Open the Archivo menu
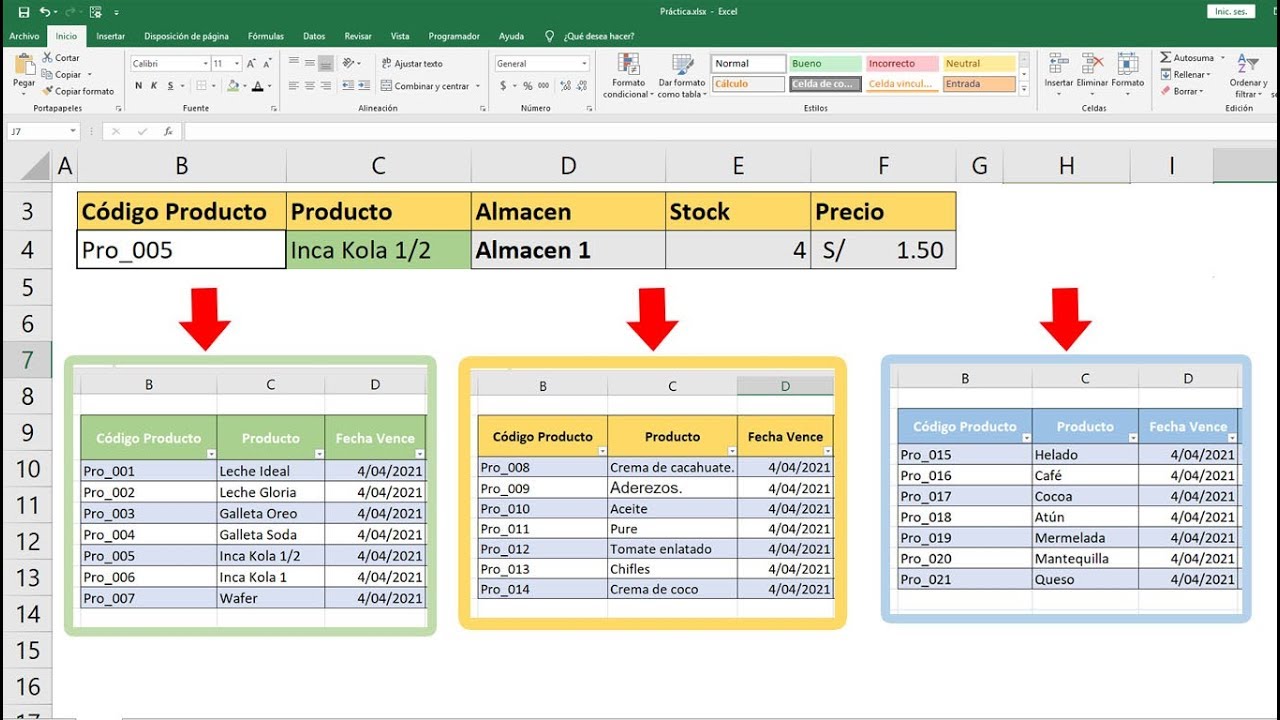The width and height of the screenshot is (1280, 720). (24, 36)
